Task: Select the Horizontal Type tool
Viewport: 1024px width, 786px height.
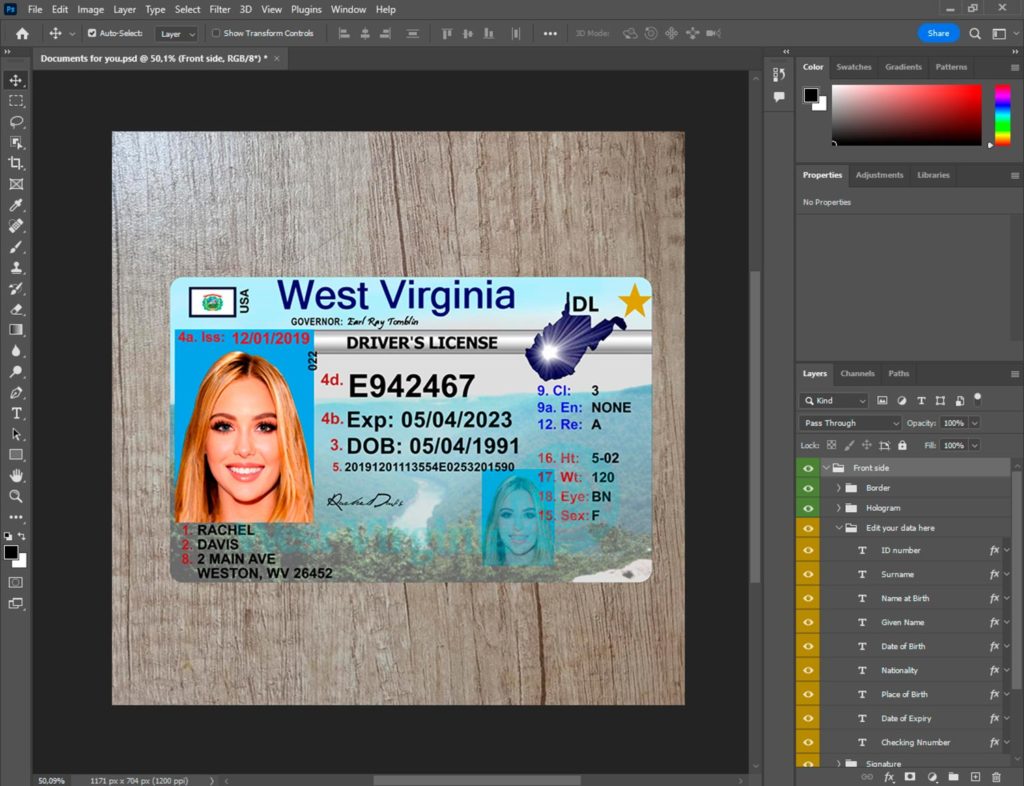Action: [16, 413]
